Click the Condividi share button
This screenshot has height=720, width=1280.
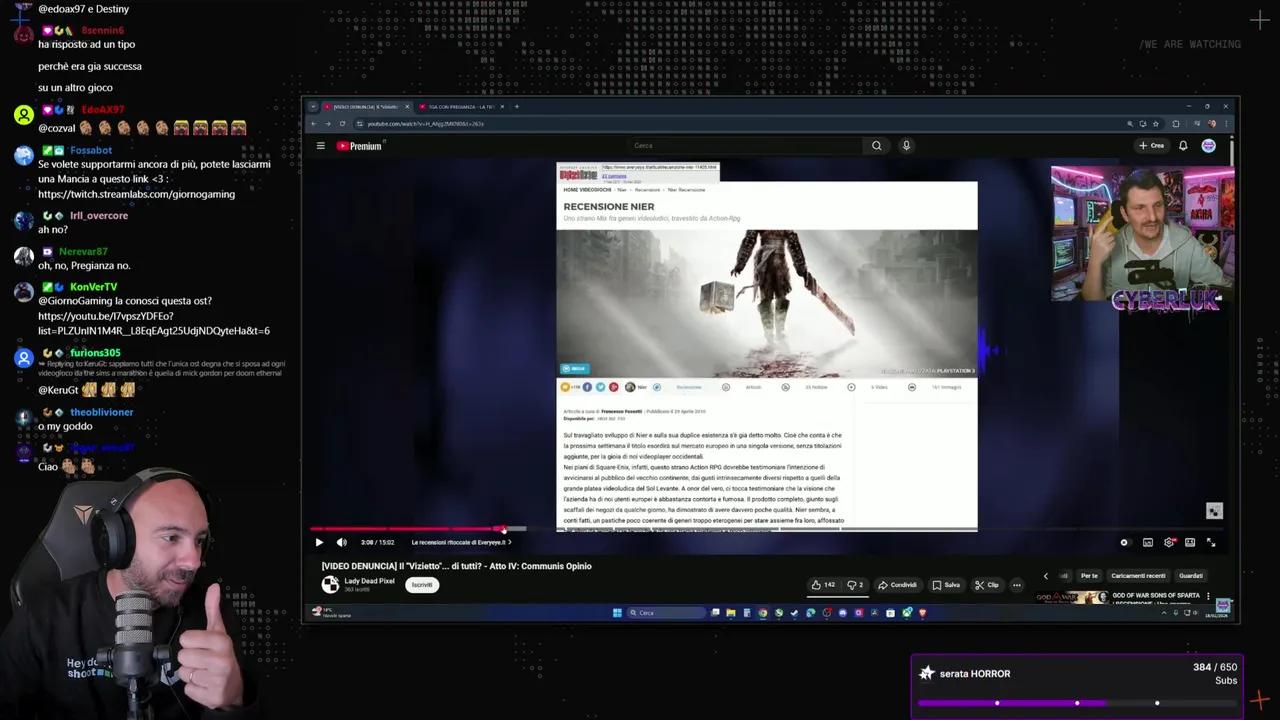tap(897, 585)
